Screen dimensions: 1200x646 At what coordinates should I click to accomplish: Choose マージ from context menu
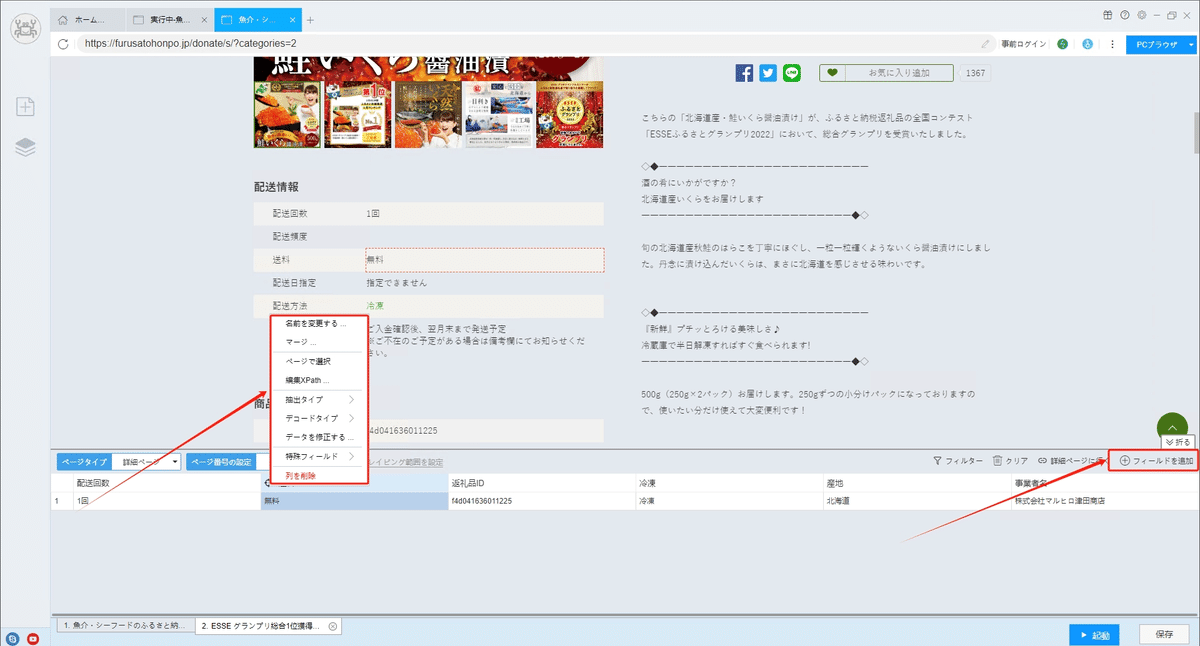(x=319, y=343)
